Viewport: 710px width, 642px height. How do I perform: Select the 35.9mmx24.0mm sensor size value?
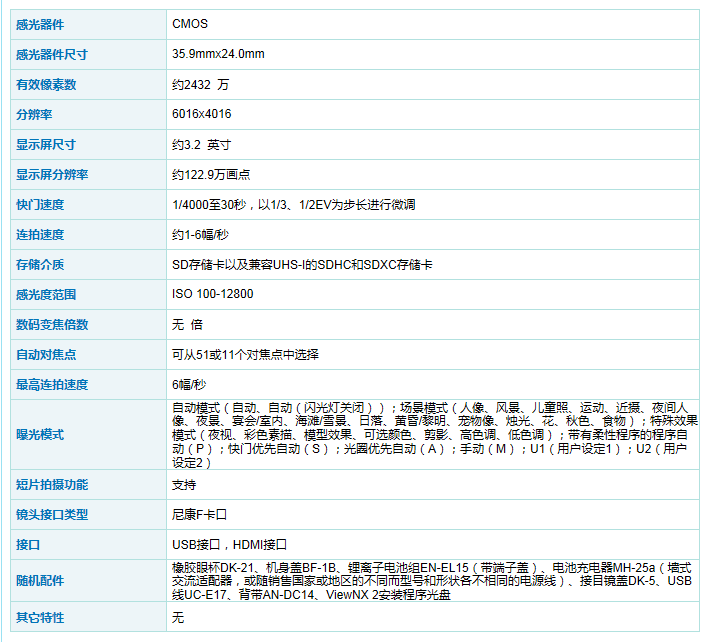218,54
